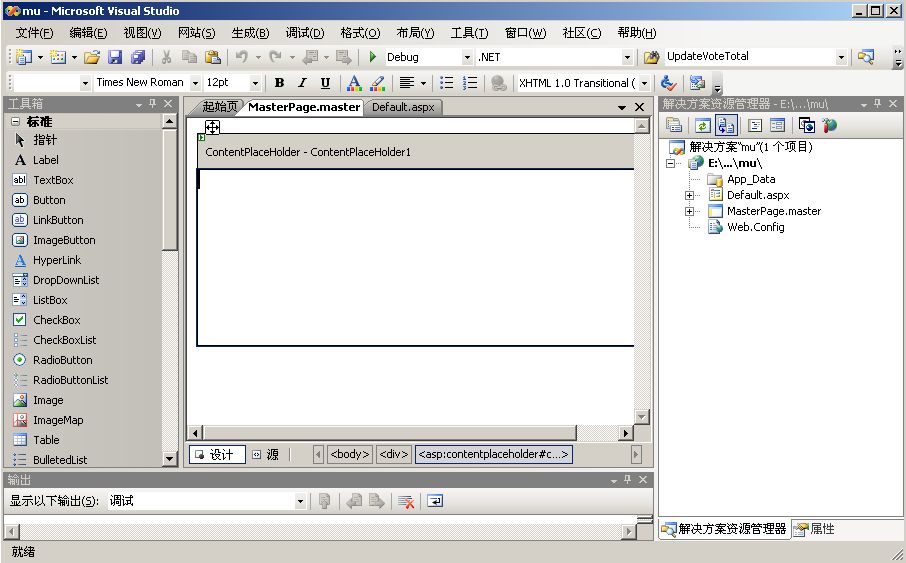906x563 pixels.
Task: Start debugging with the green play icon
Action: click(373, 57)
